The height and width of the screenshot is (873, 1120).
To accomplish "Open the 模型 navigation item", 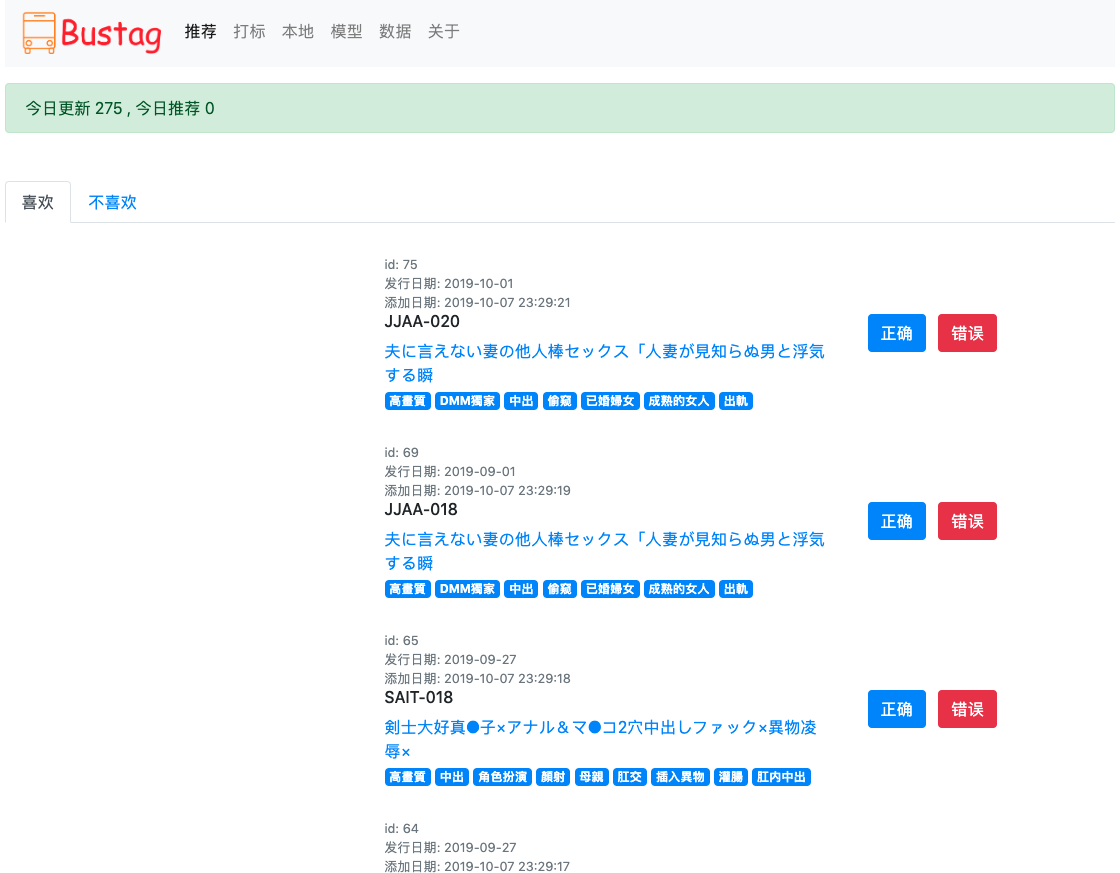I will click(x=346, y=31).
